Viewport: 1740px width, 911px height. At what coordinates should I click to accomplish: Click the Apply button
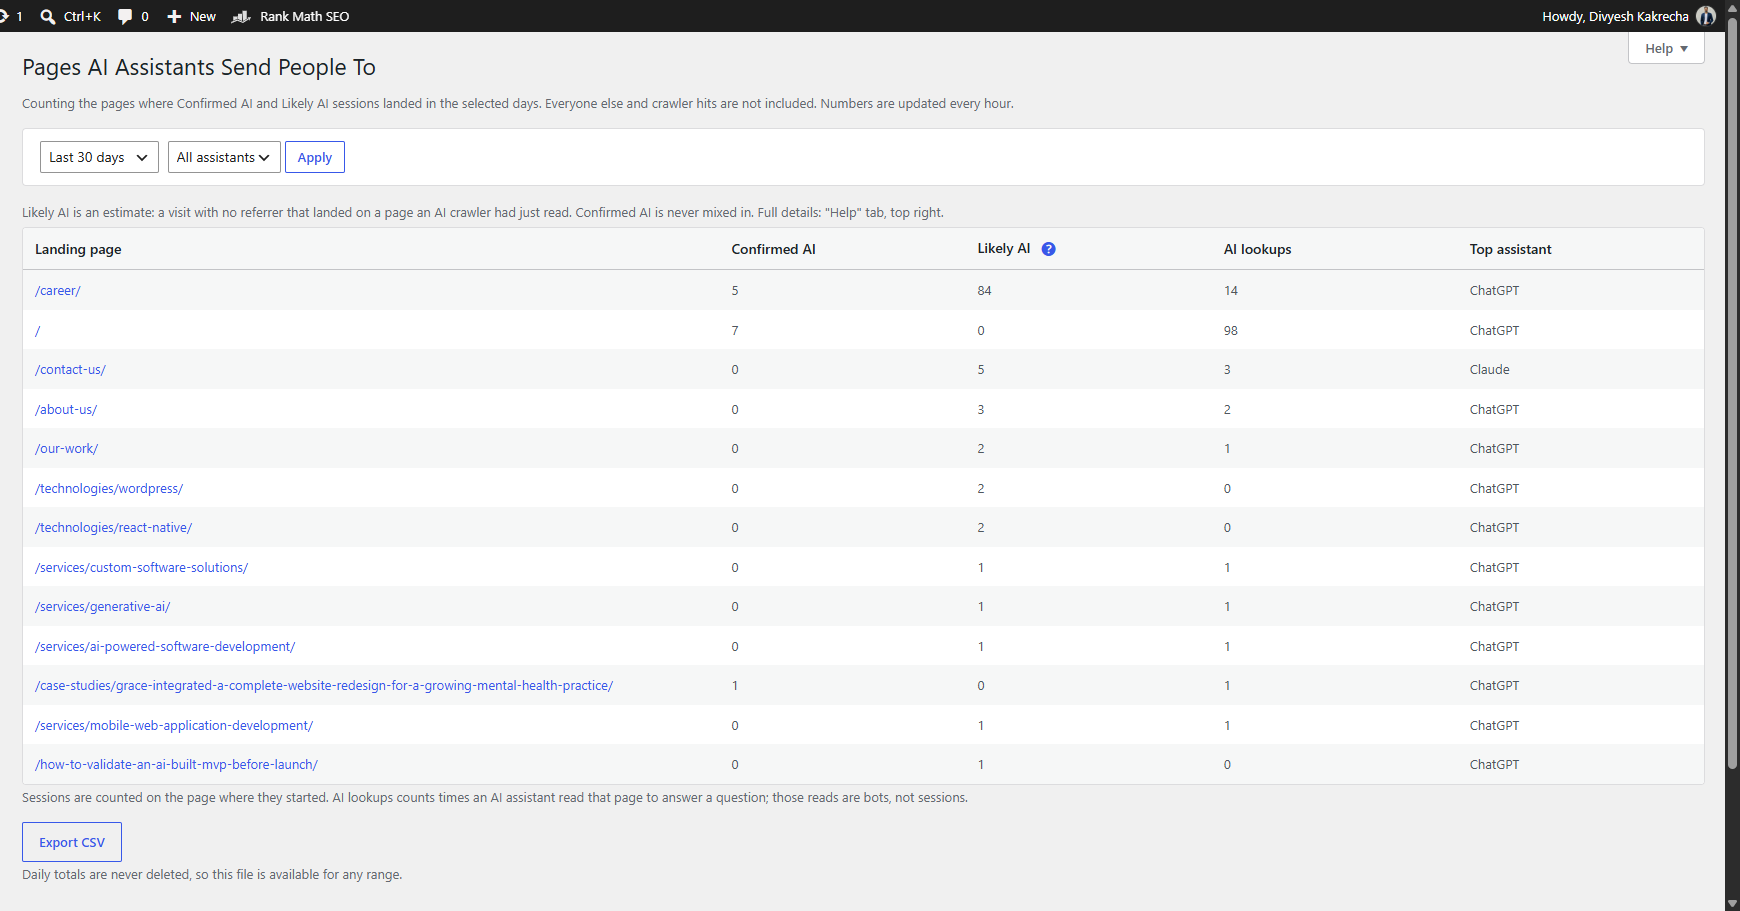(315, 157)
